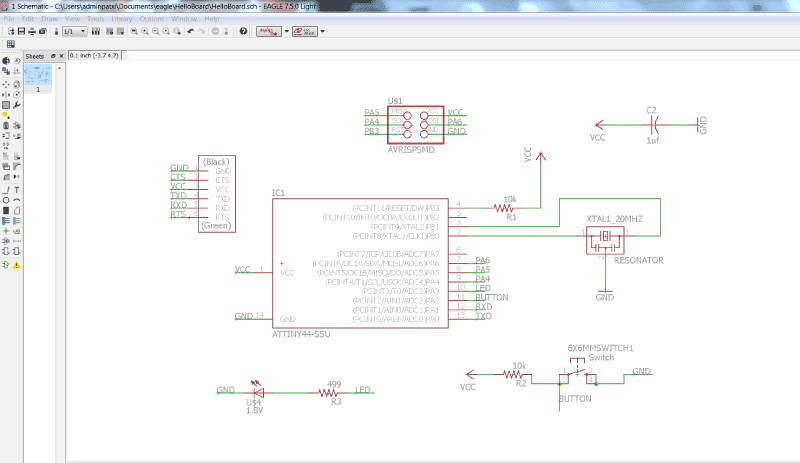Select the Arc tool
800x463 pixels.
pyautogui.click(x=17, y=200)
